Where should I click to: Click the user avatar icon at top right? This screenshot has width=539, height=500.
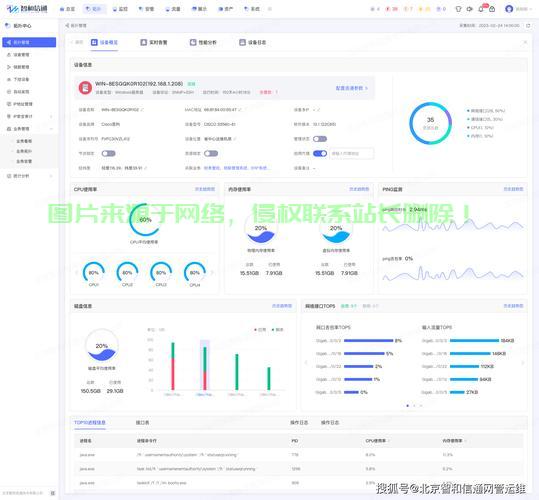pos(509,9)
